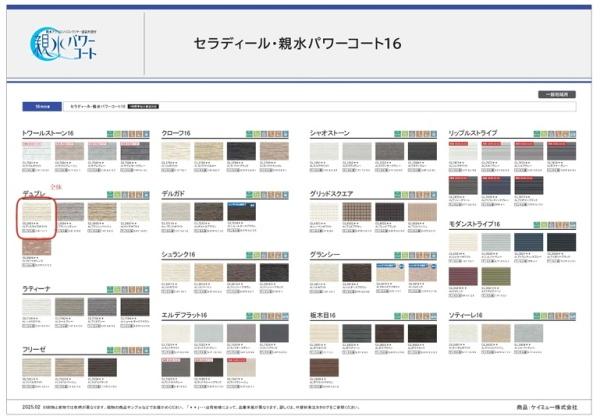Click the 2025.02 date in footer
This screenshot has width=600, height=420.
pos(31,407)
